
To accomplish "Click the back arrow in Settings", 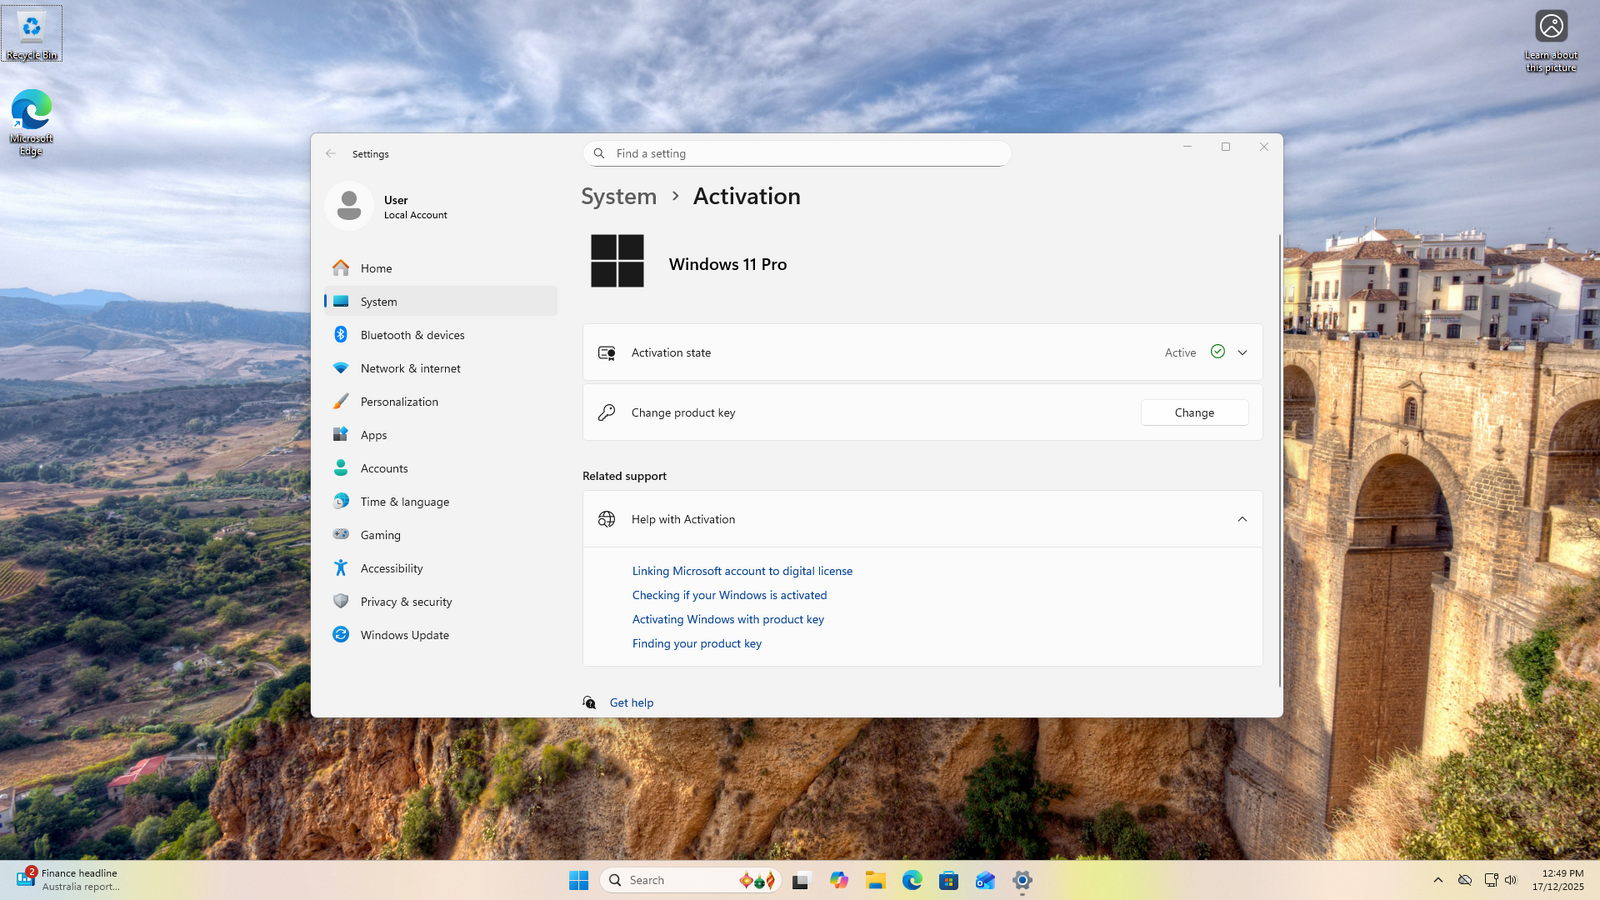I will pyautogui.click(x=331, y=154).
